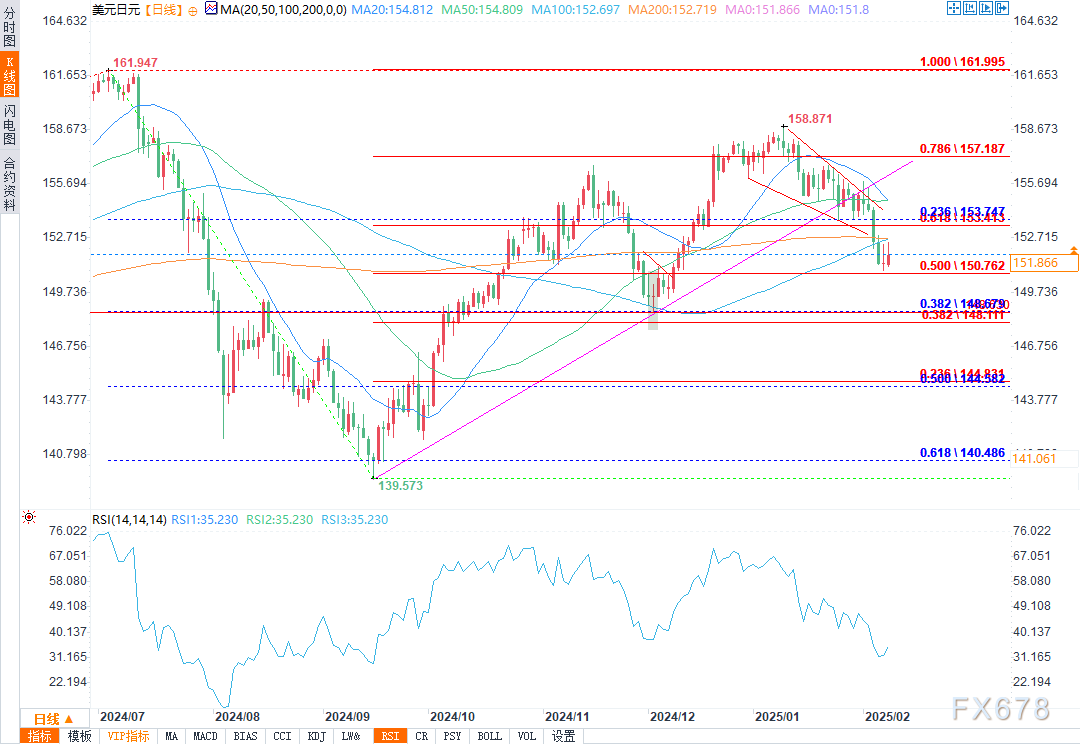Open the add-symbol ⊕ icon beside 日线
This screenshot has height=744, width=1080.
[191, 10]
